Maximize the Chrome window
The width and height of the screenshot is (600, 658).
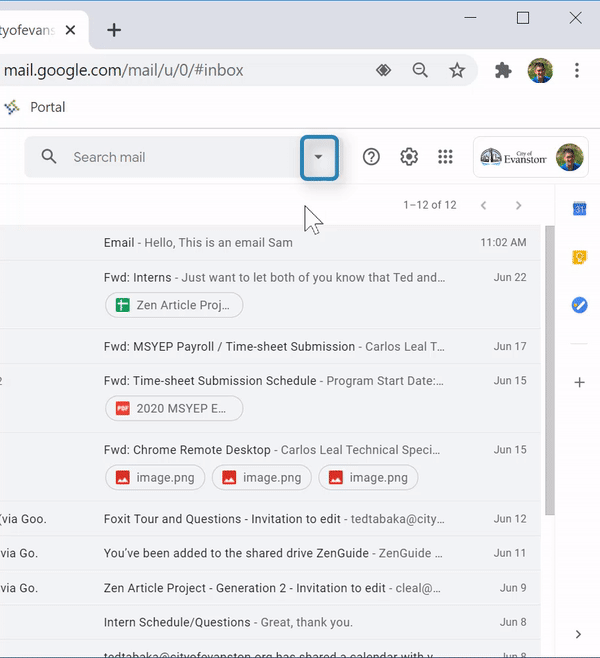pyautogui.click(x=523, y=18)
